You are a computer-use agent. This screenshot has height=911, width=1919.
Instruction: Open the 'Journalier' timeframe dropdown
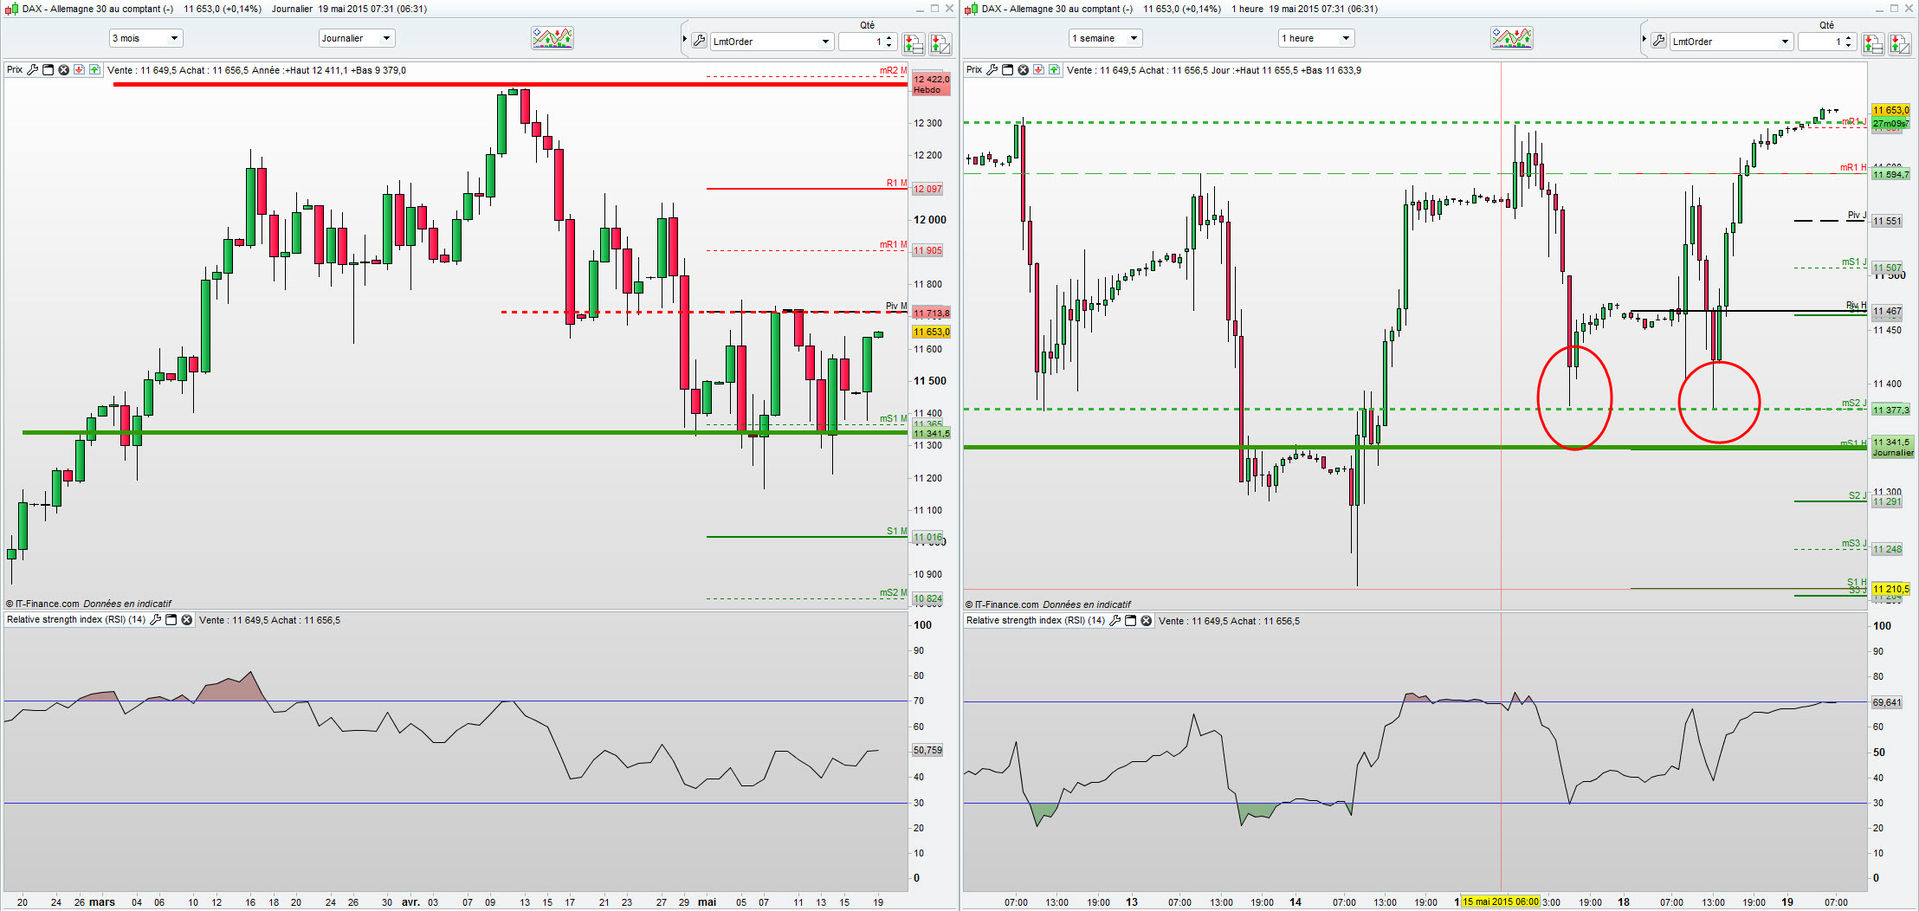357,38
